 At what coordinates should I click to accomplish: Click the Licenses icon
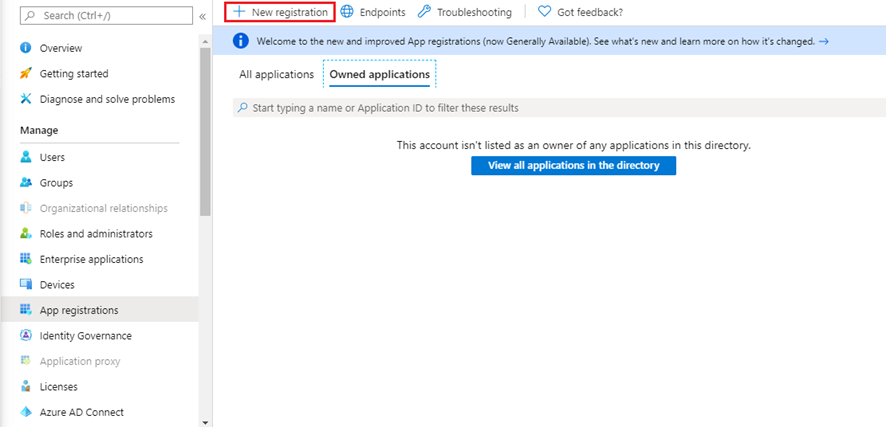25,386
